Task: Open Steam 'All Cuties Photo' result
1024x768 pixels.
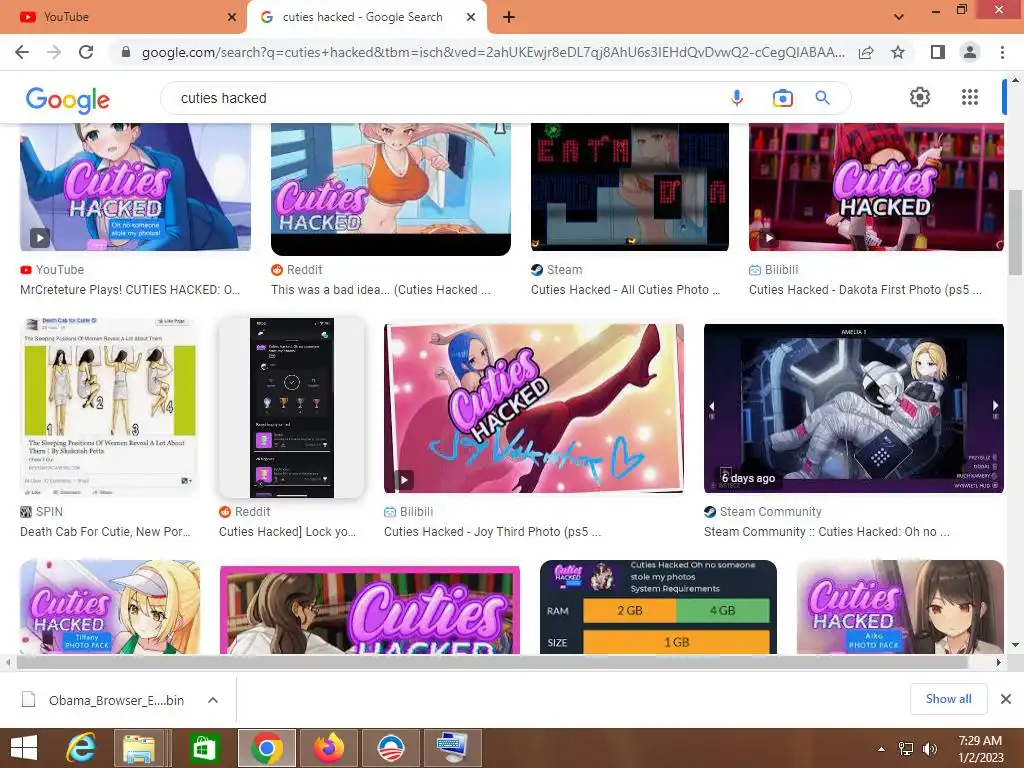Action: (x=626, y=289)
